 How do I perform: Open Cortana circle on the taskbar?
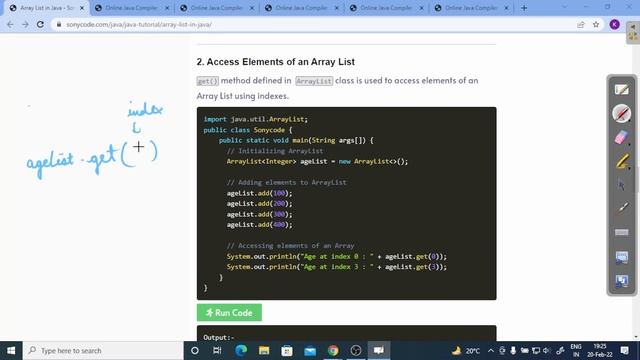pos(195,351)
